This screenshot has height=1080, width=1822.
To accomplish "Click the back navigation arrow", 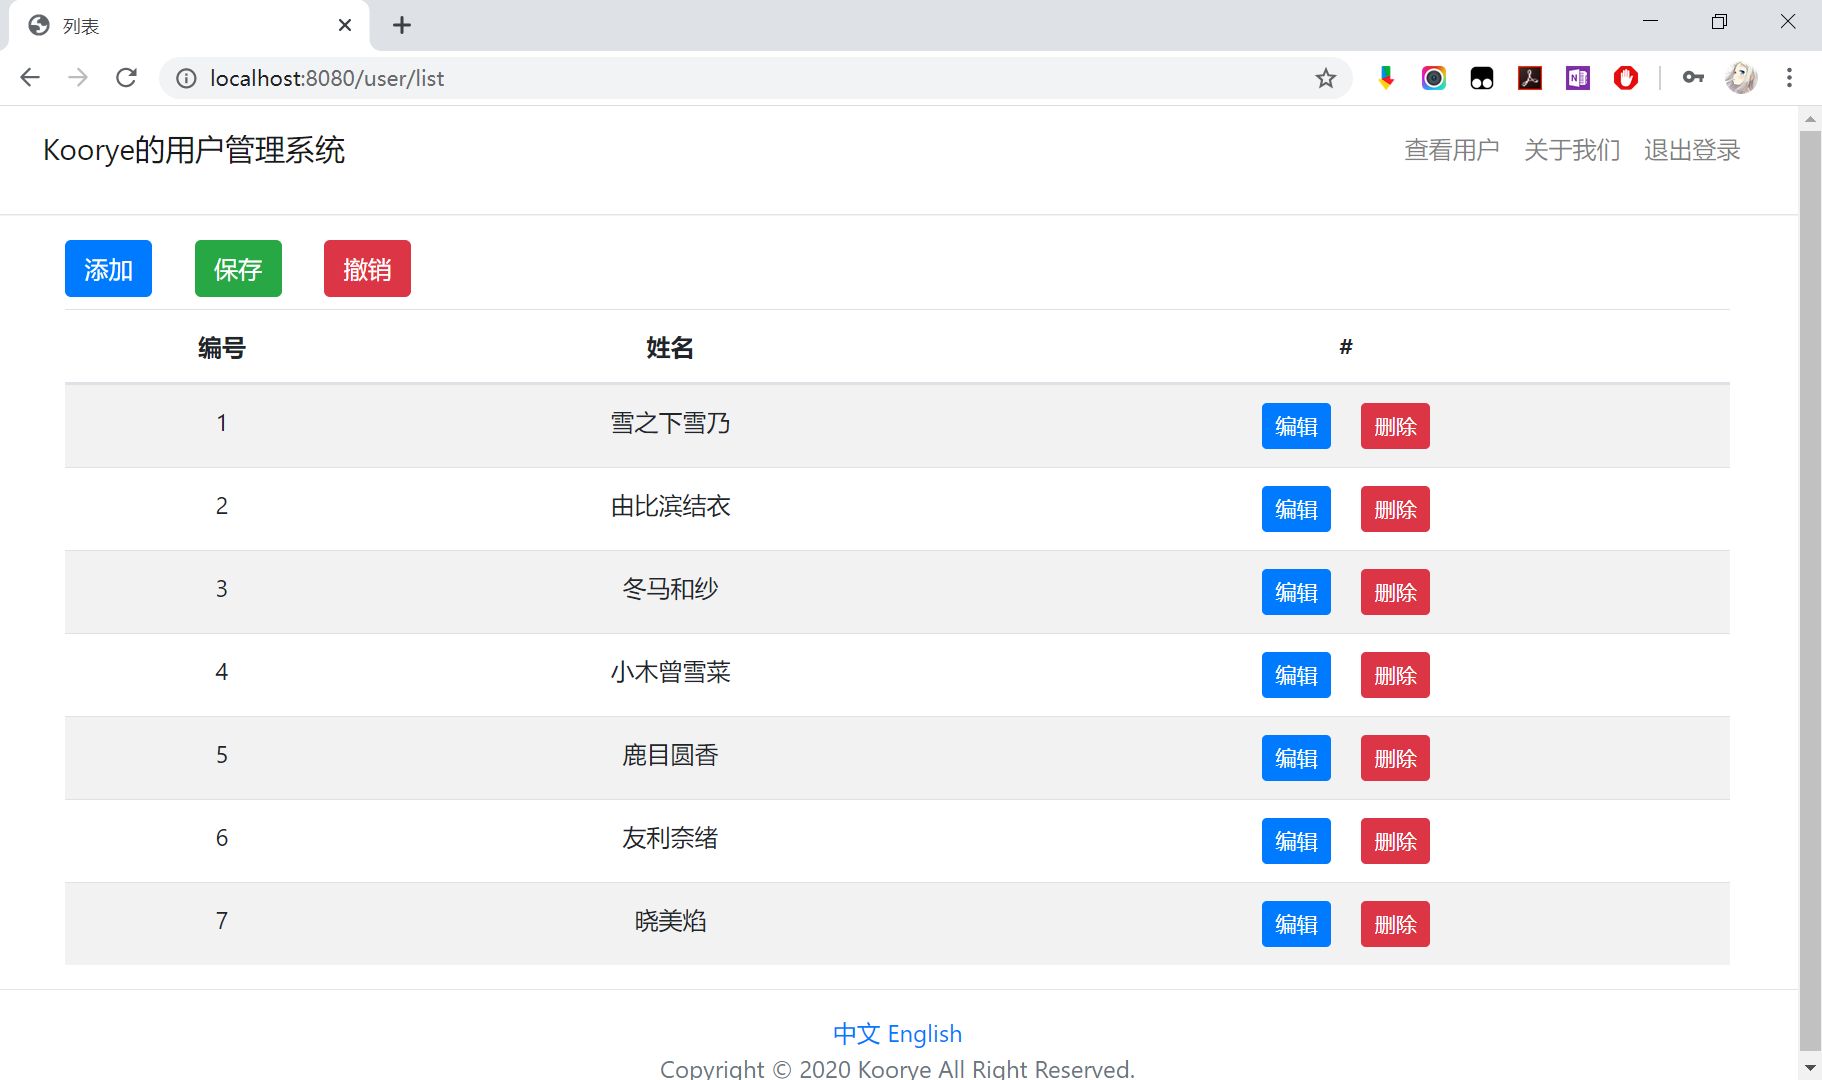I will pos(29,78).
